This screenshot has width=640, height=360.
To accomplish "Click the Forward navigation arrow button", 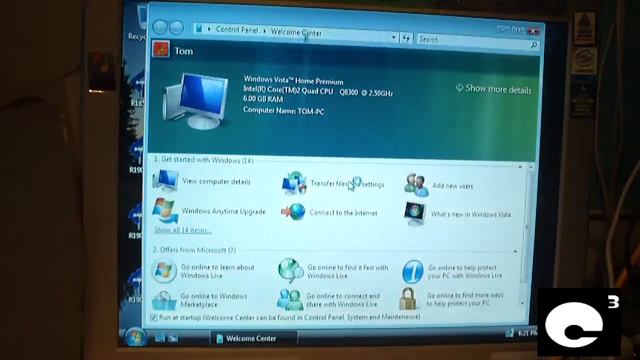I will tap(176, 28).
